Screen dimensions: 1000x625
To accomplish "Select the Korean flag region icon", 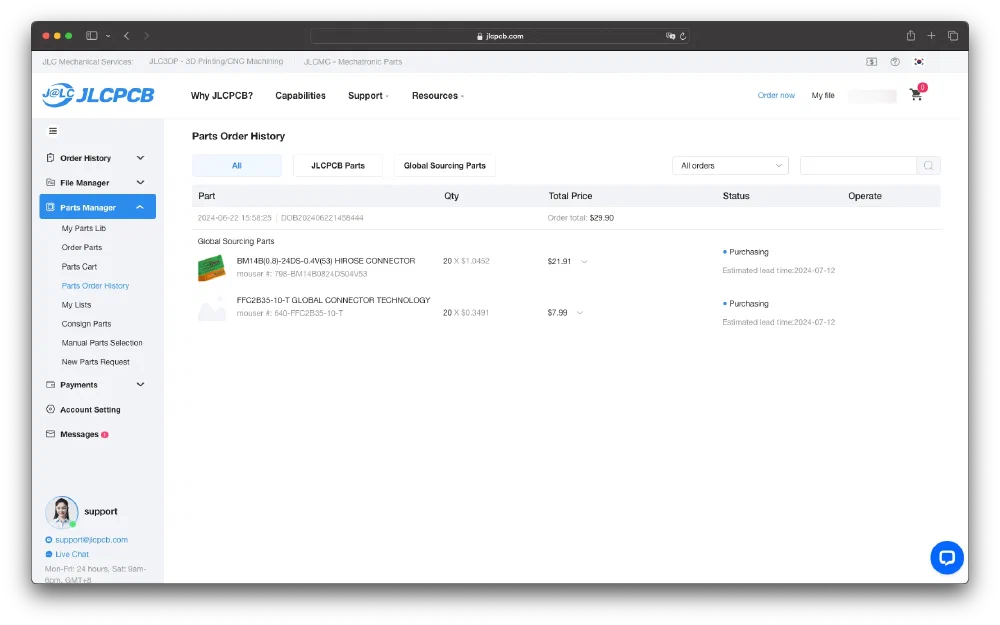I will tap(918, 62).
